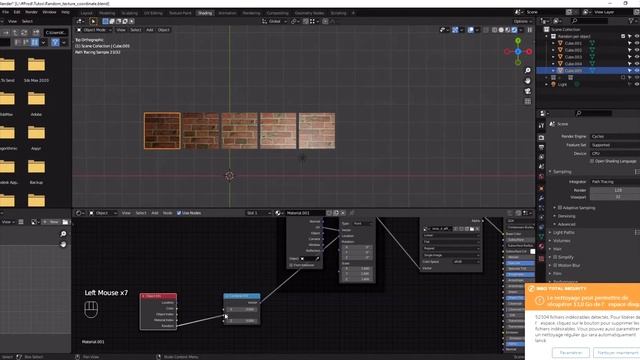The image size is (640, 360).
Task: Click the pan hand icon in the image editor
Action: pos(63,244)
